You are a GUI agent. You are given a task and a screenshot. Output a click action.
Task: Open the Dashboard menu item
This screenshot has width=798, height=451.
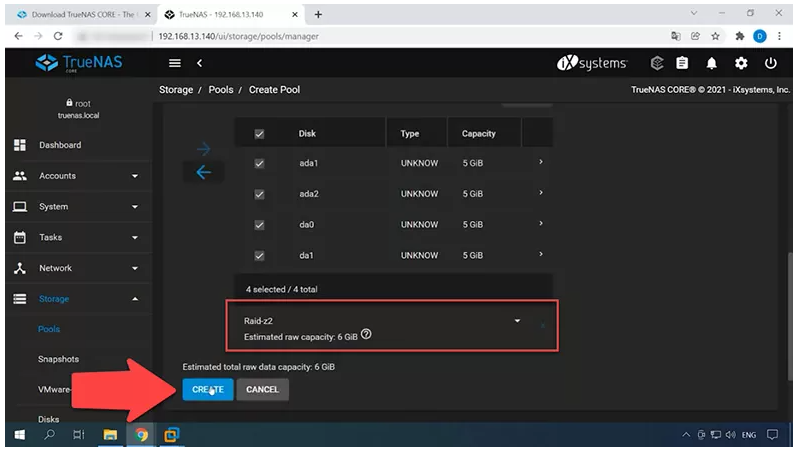pyautogui.click(x=60, y=145)
